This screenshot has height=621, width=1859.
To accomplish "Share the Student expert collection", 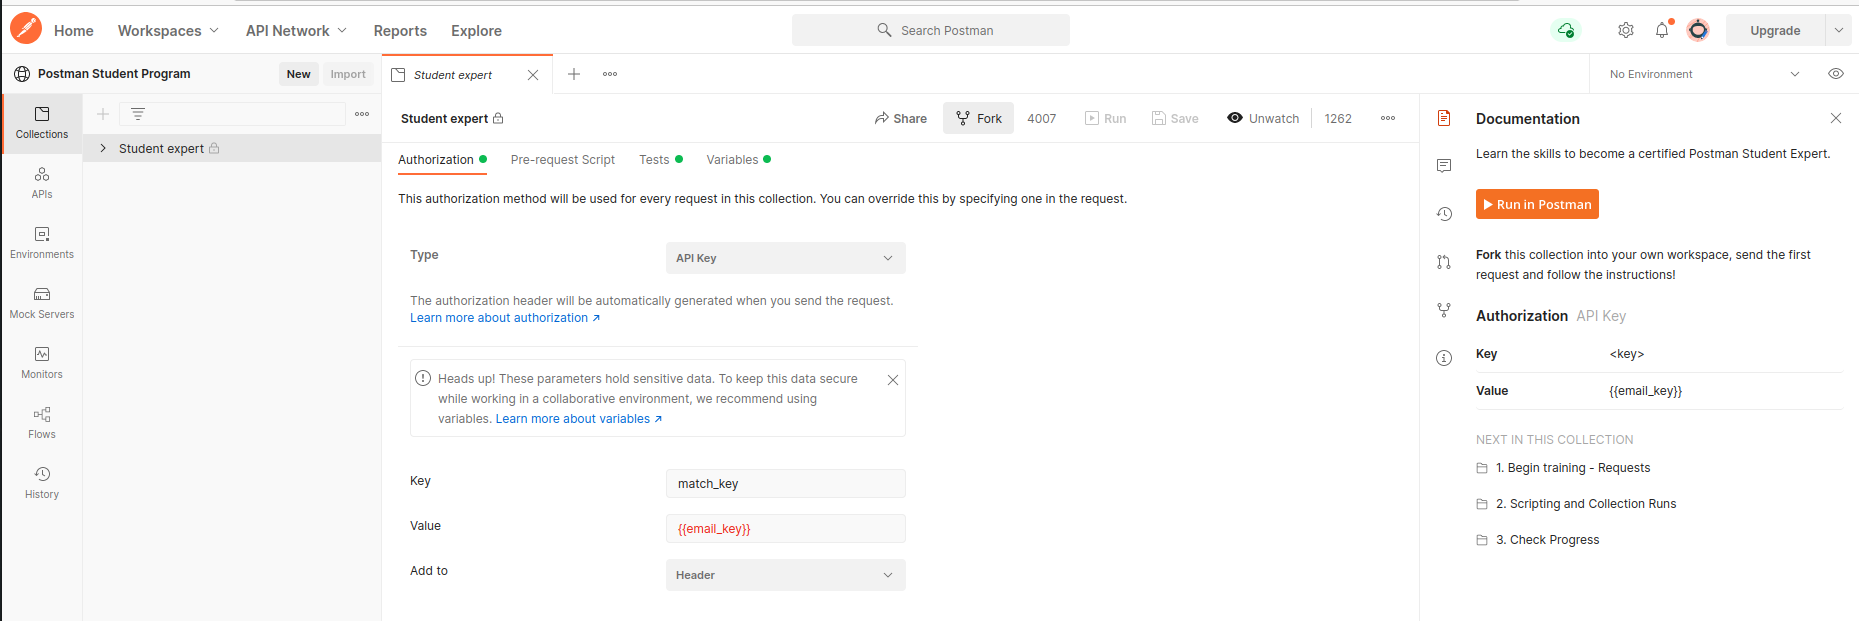I will click(x=900, y=118).
